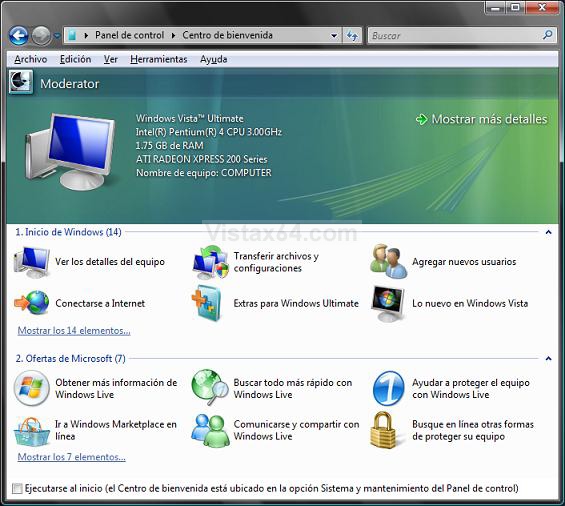Select Ir a Windows Marketplace en línea
Viewport: 565px width, 506px height.
pos(116,430)
